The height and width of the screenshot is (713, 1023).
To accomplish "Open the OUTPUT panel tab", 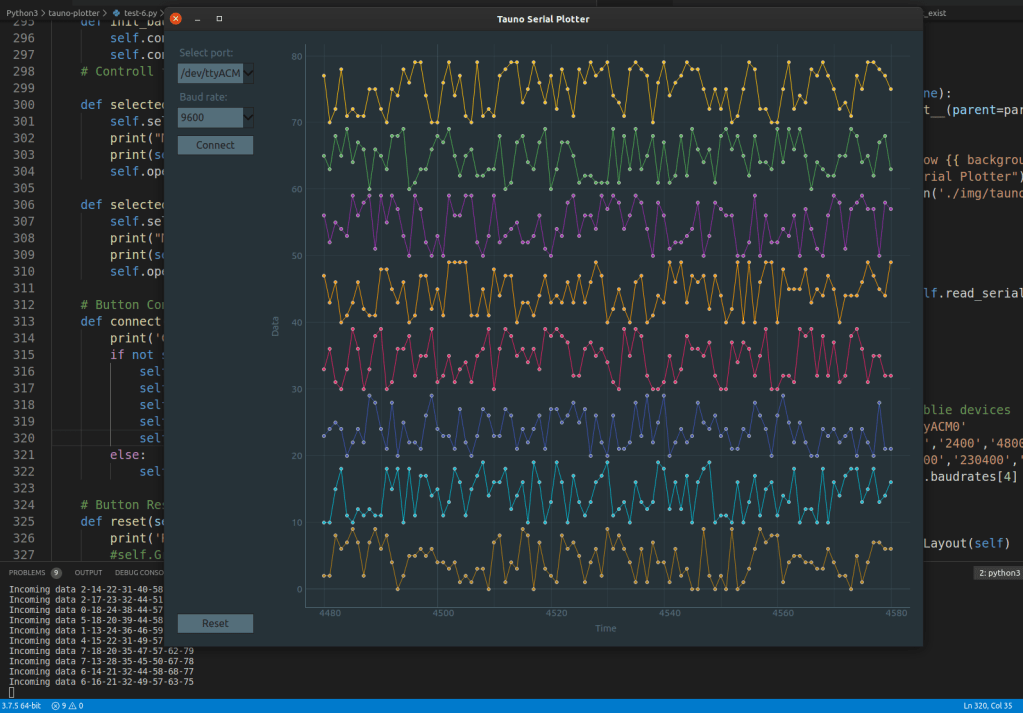I will point(88,572).
